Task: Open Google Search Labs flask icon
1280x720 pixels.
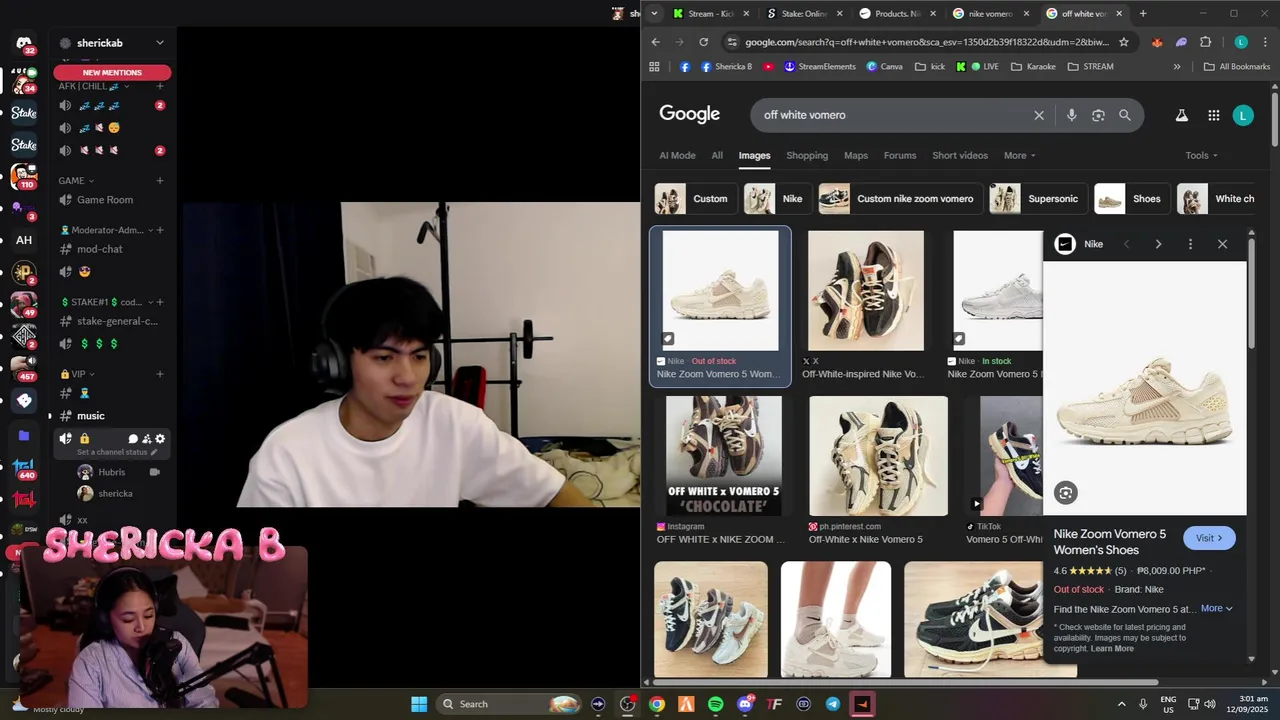Action: click(1181, 115)
